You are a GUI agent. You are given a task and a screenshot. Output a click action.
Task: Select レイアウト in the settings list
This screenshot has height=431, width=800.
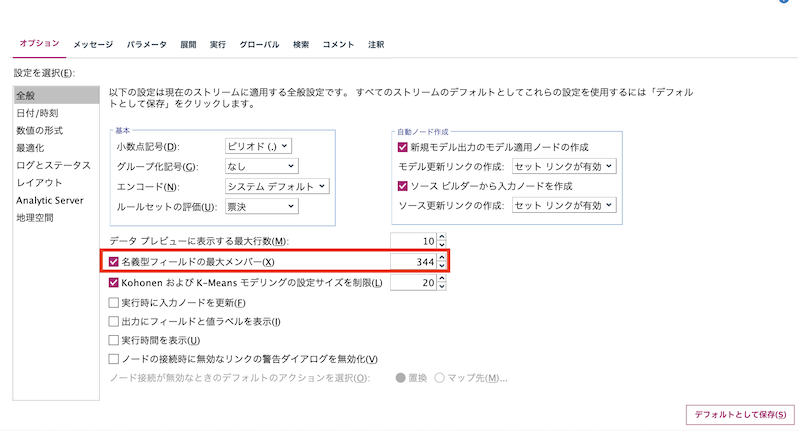pos(56,183)
